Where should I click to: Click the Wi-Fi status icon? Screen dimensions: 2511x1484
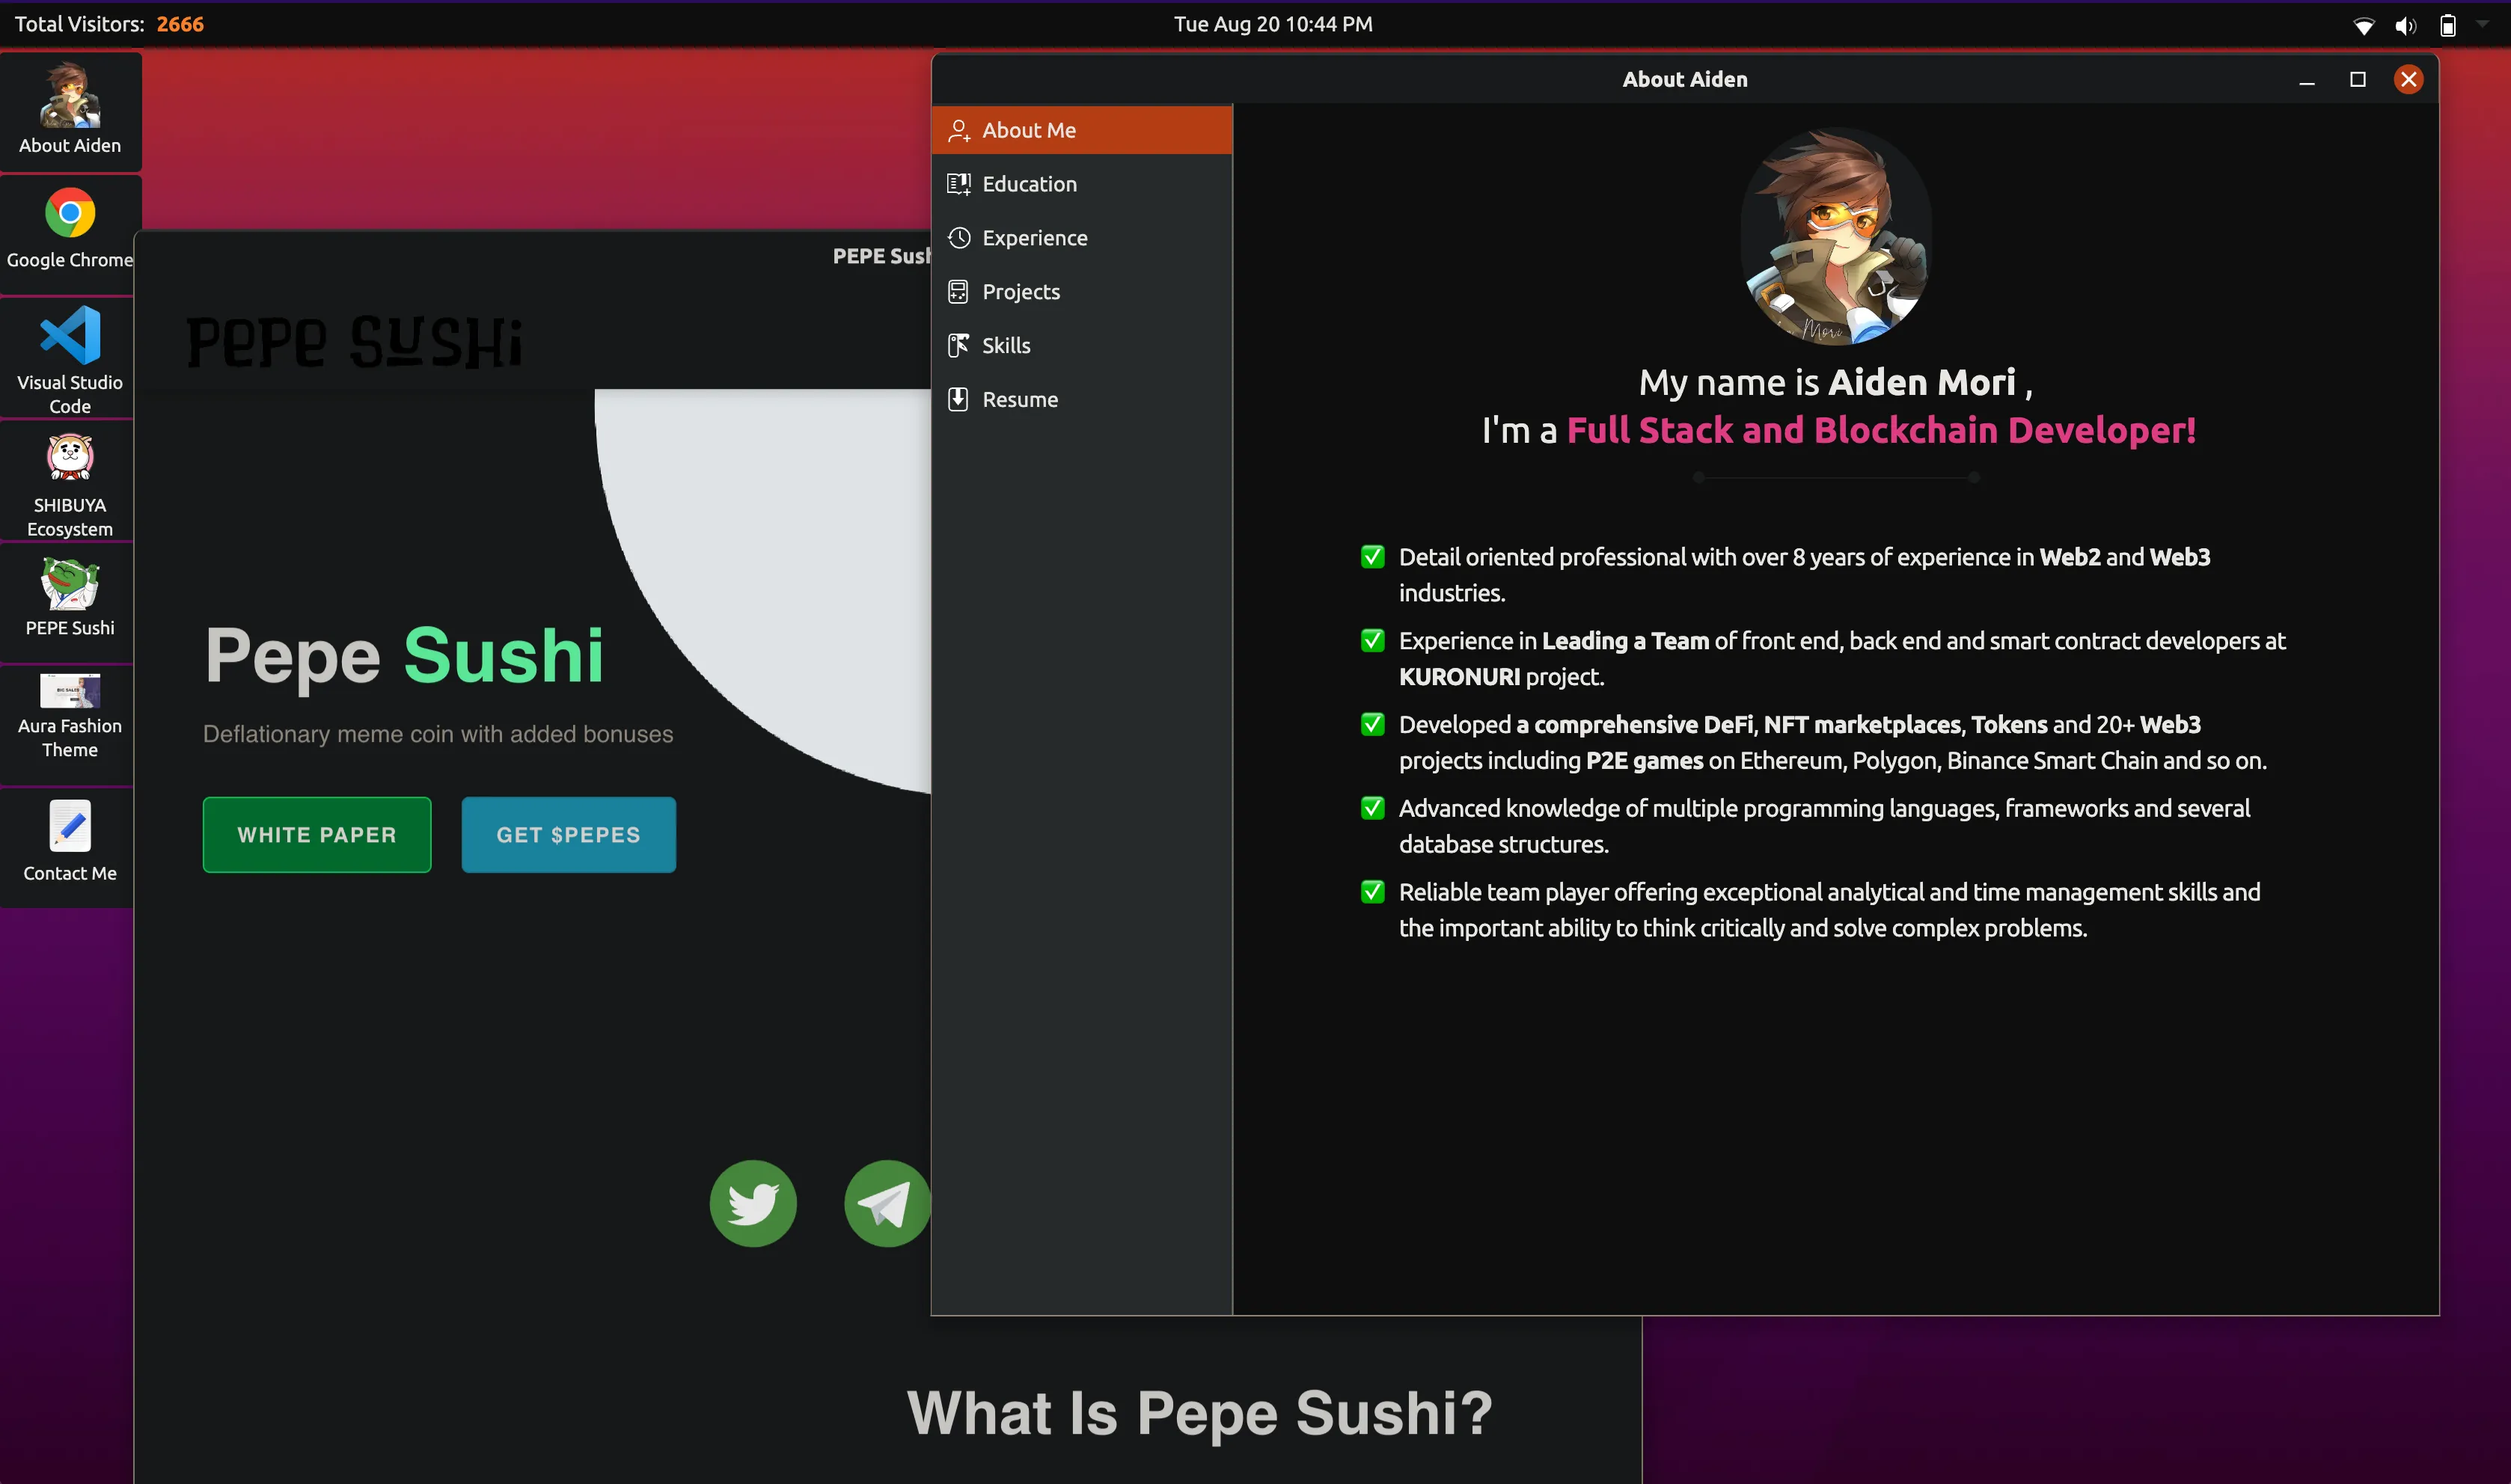tap(2363, 26)
